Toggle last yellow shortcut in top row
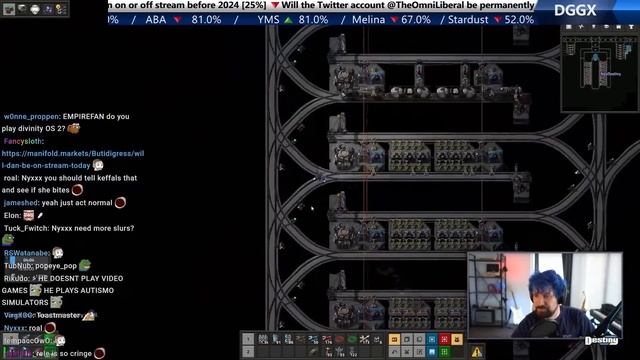The width and height of the screenshot is (640, 360). coord(457,339)
